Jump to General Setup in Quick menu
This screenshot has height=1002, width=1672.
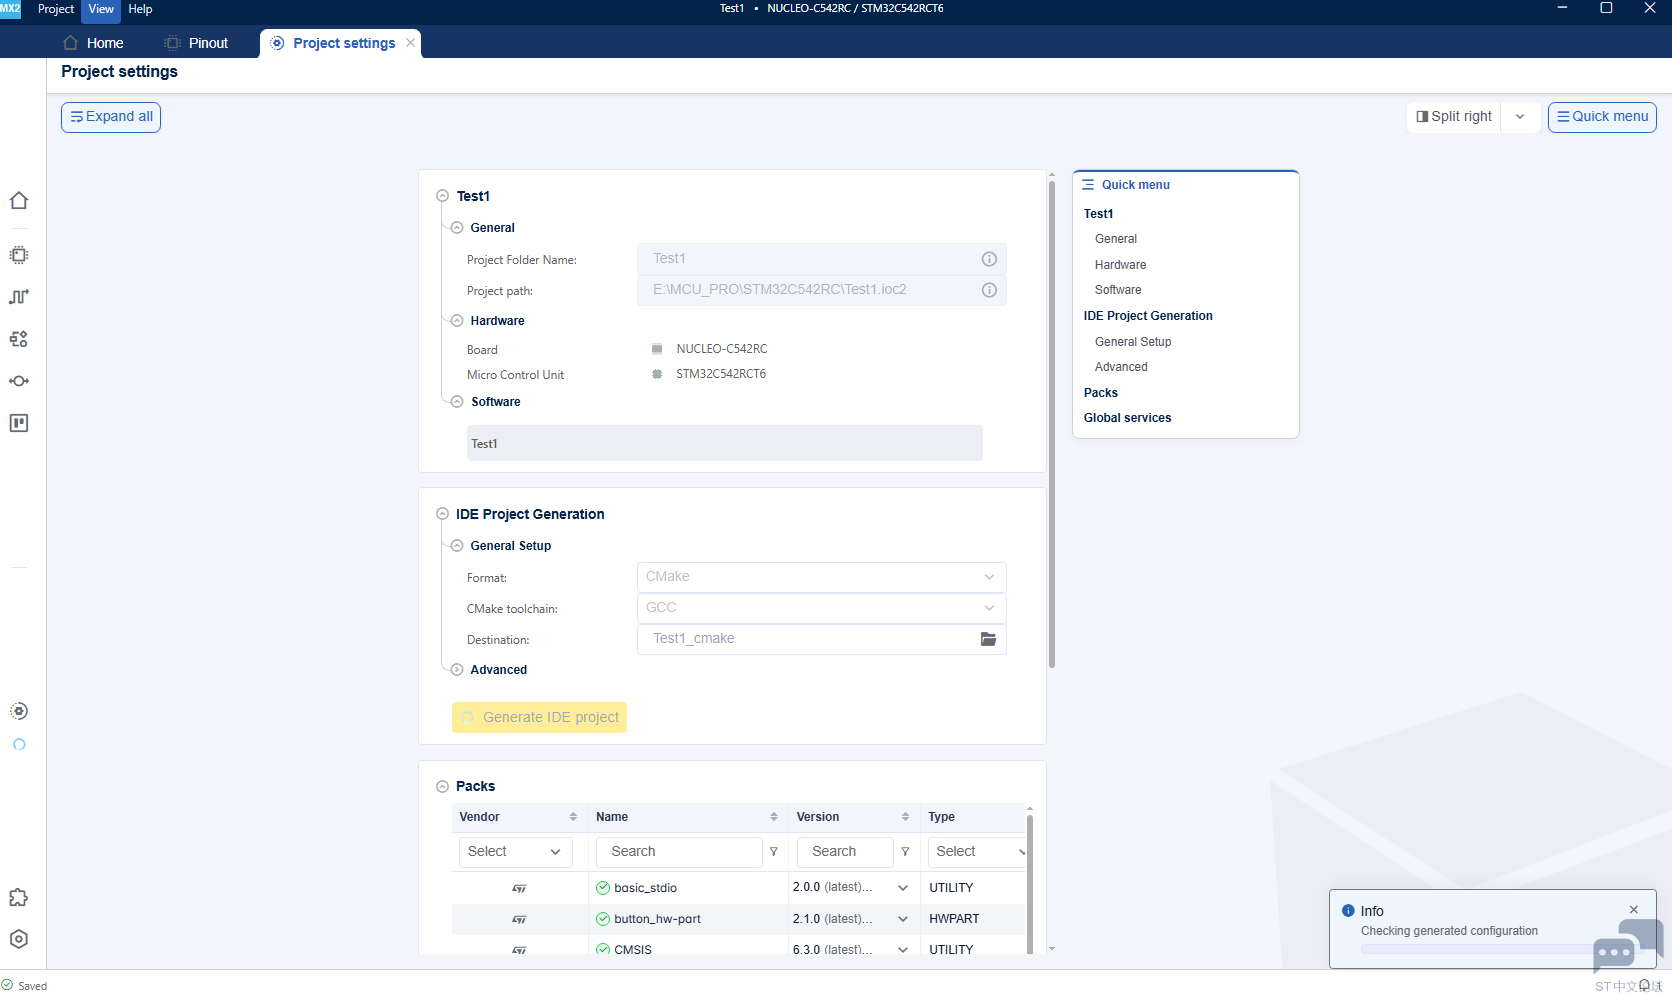pyautogui.click(x=1133, y=342)
